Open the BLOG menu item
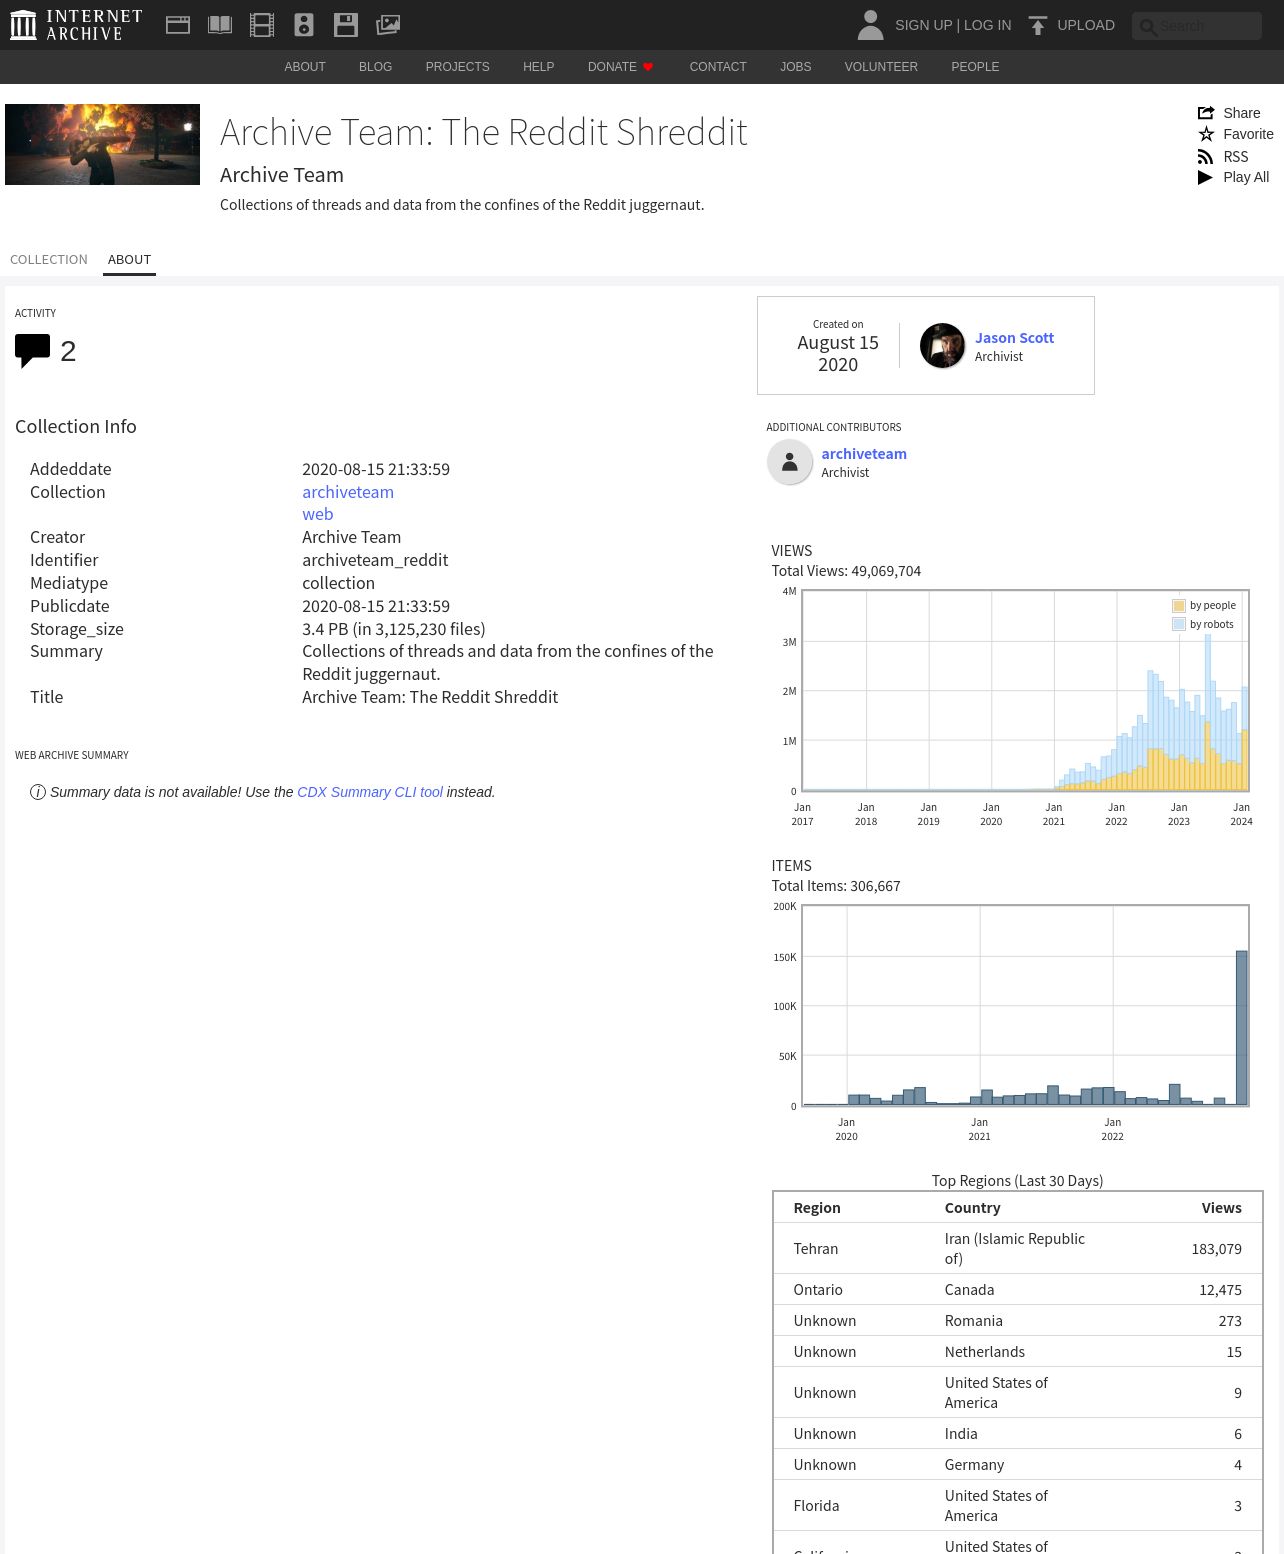The image size is (1284, 1554). [375, 67]
